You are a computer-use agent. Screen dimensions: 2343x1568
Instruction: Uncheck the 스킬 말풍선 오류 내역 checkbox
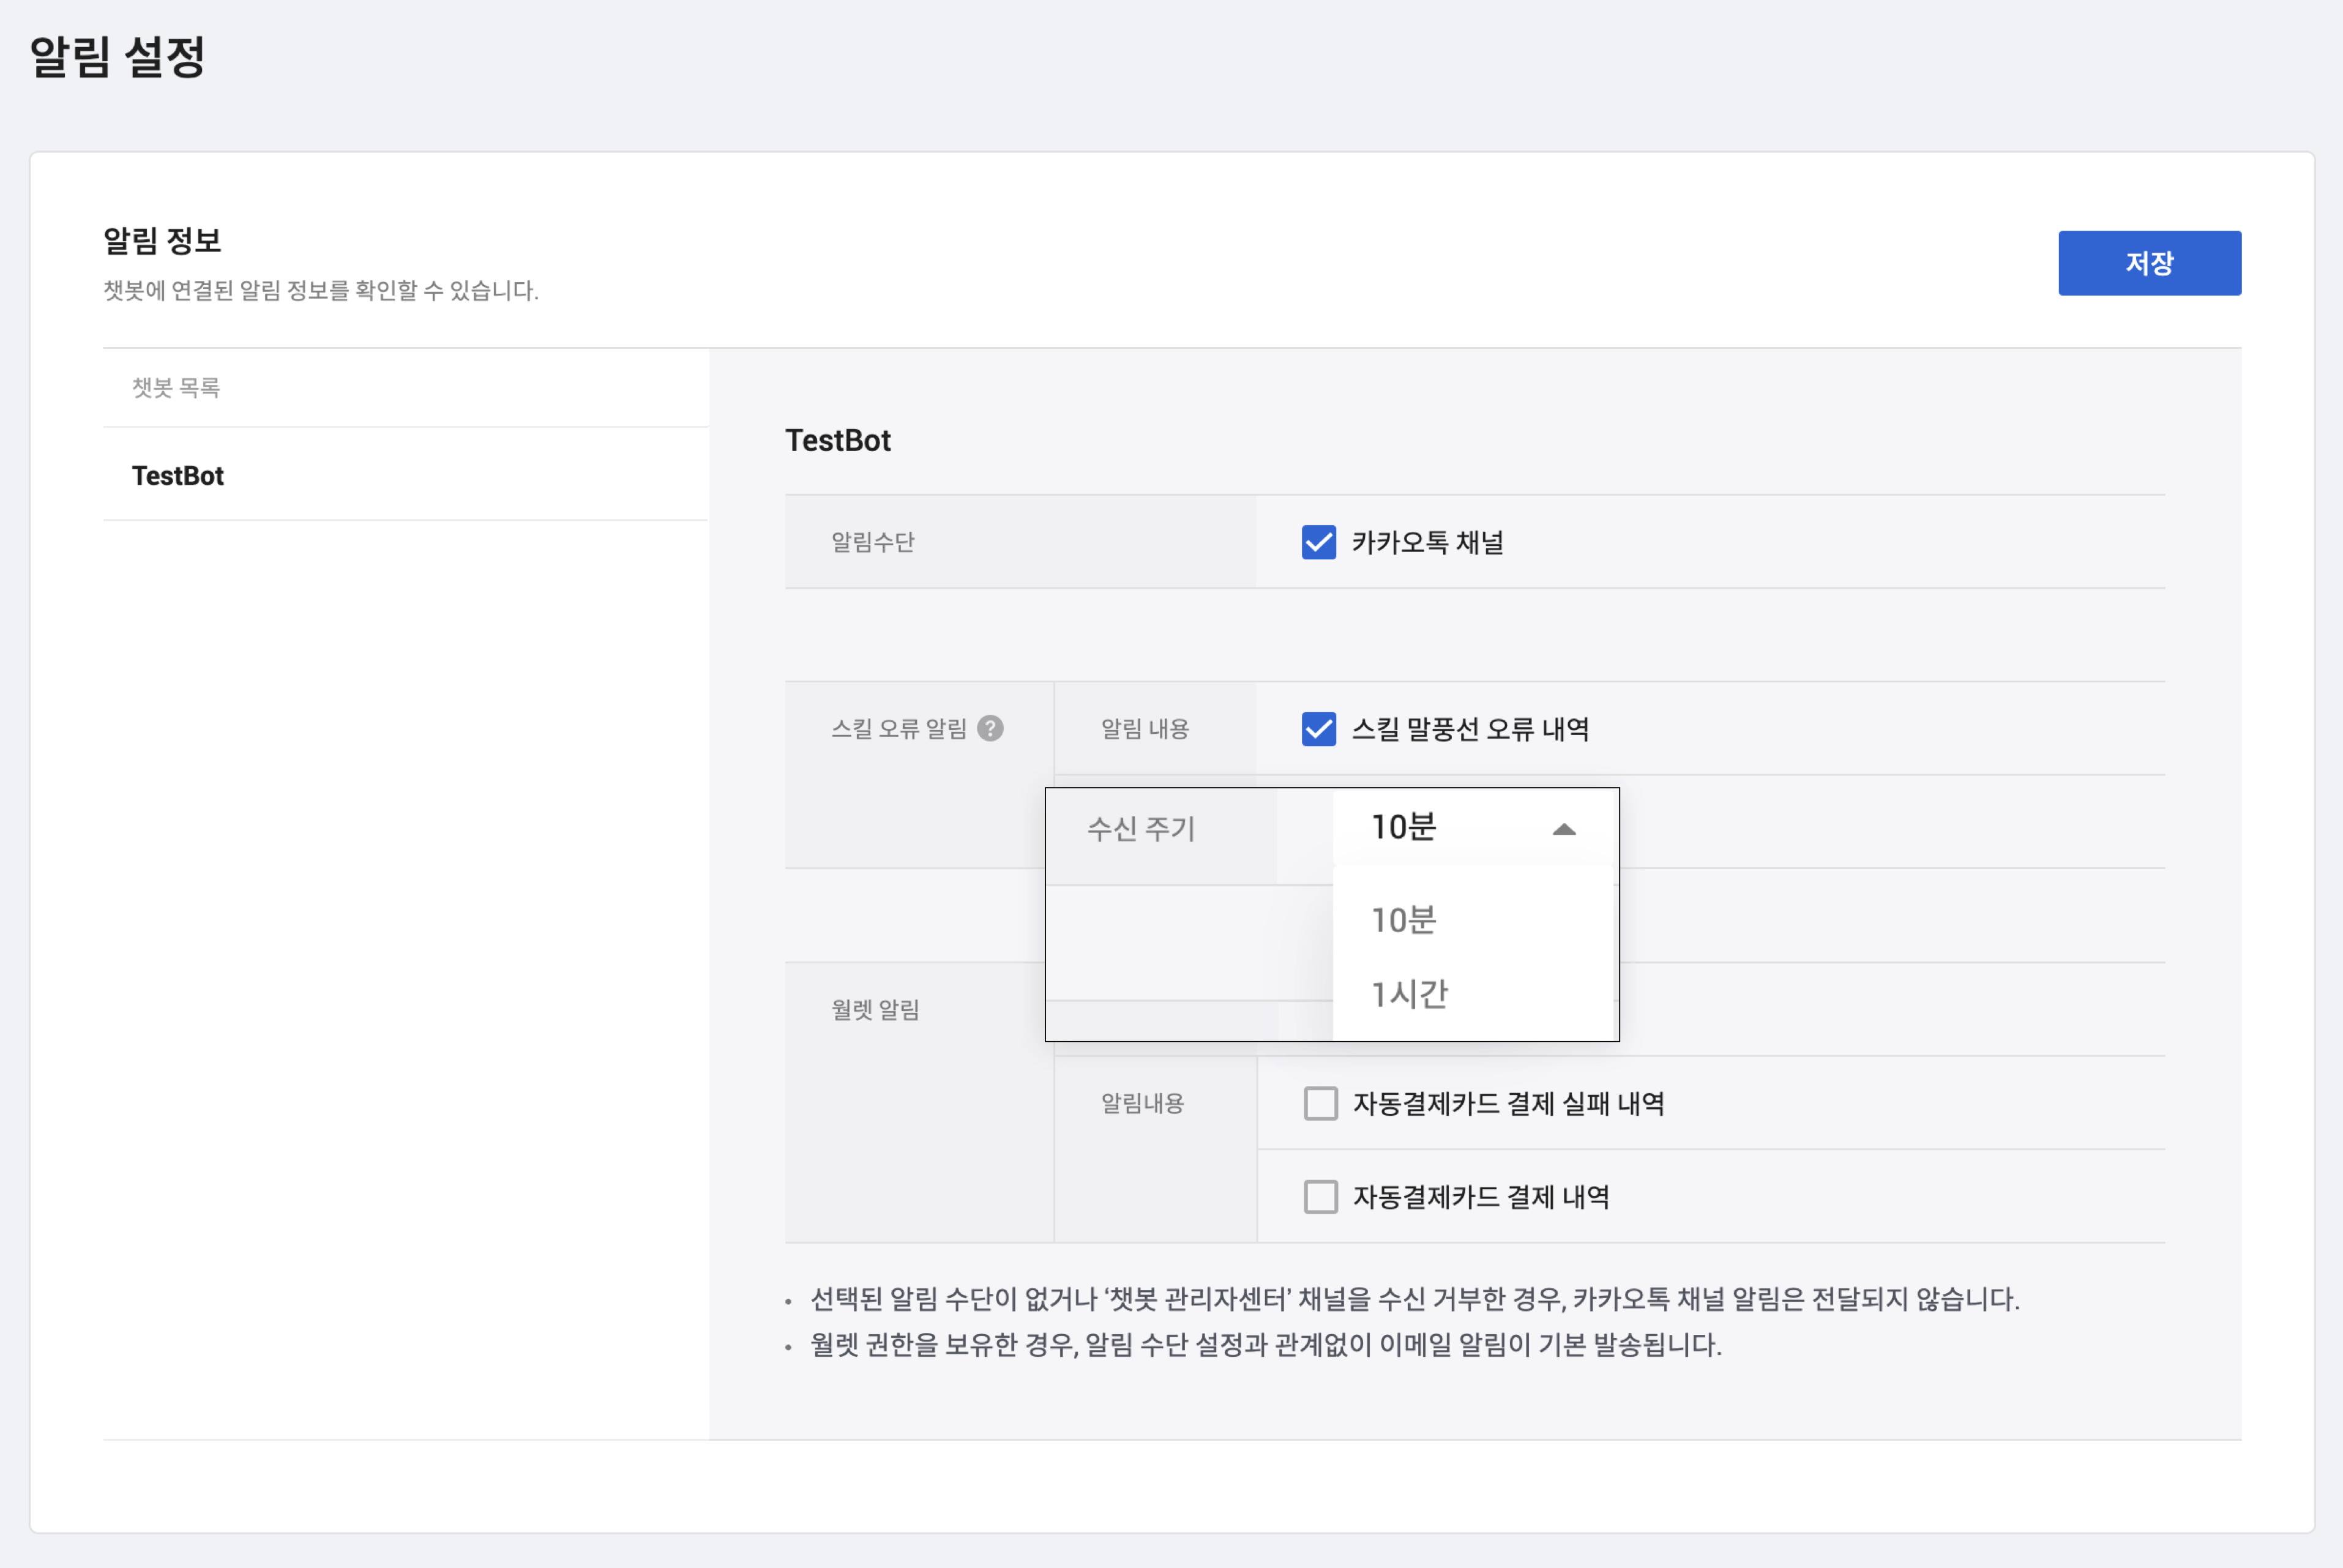tap(1318, 729)
